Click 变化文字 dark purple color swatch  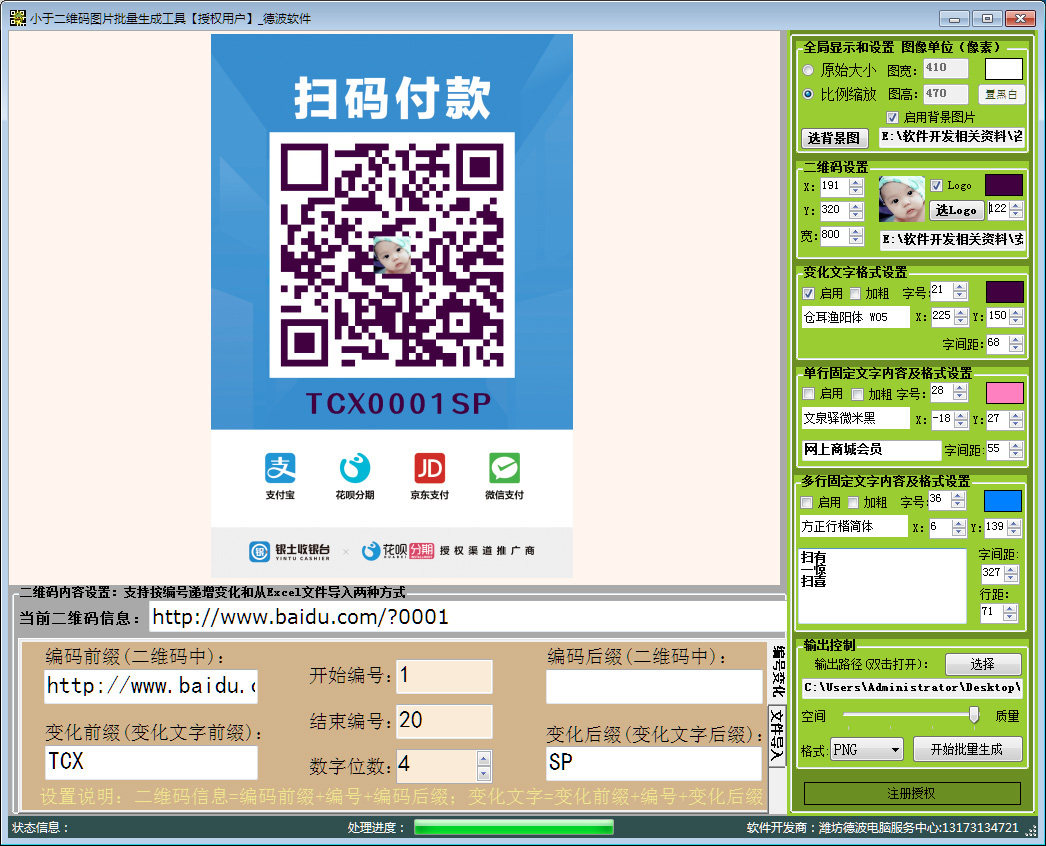1005,292
